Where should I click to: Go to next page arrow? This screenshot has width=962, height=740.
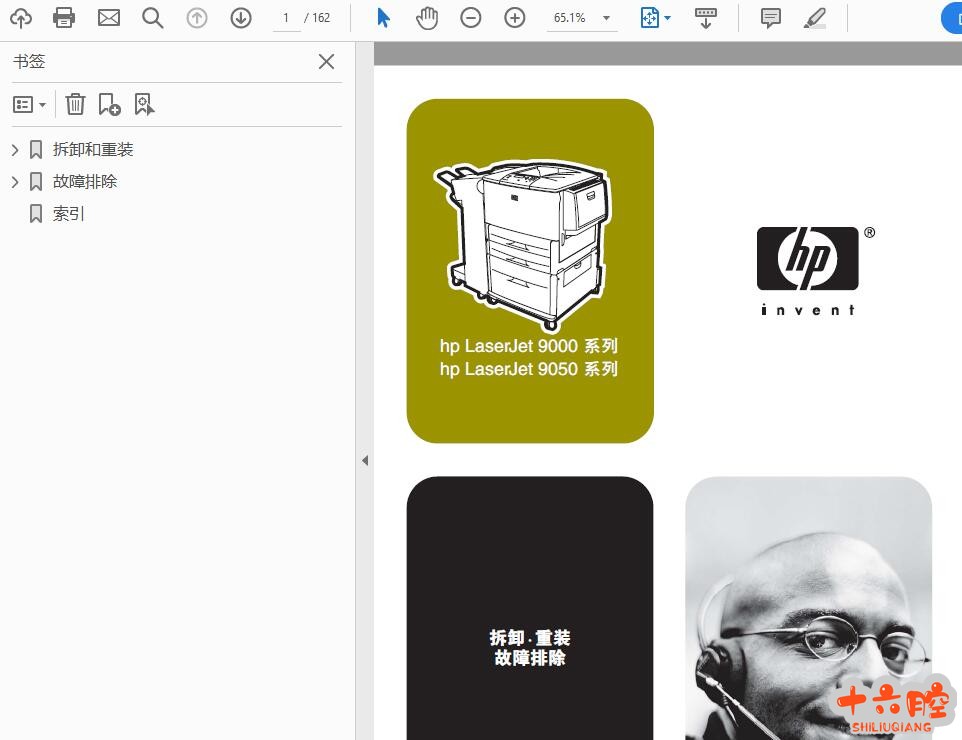(240, 17)
